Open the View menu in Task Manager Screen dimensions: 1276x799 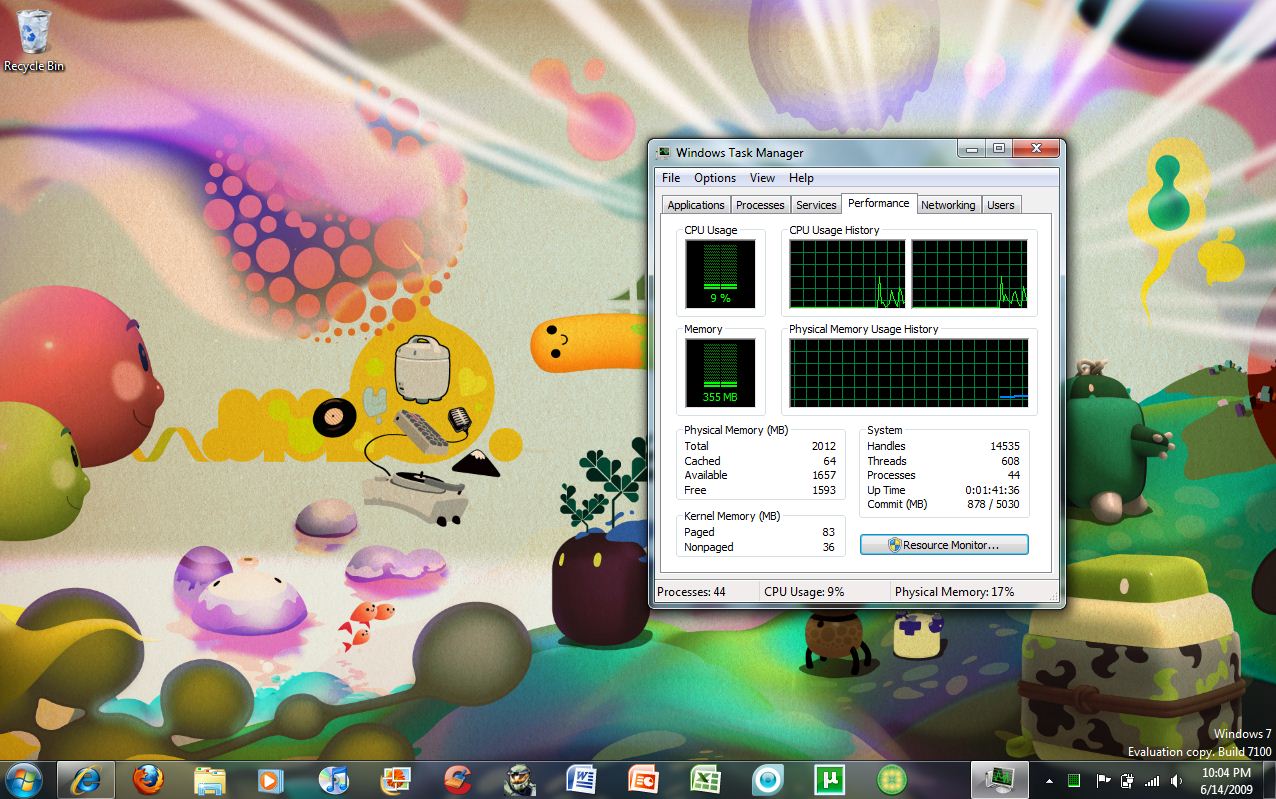(x=762, y=178)
